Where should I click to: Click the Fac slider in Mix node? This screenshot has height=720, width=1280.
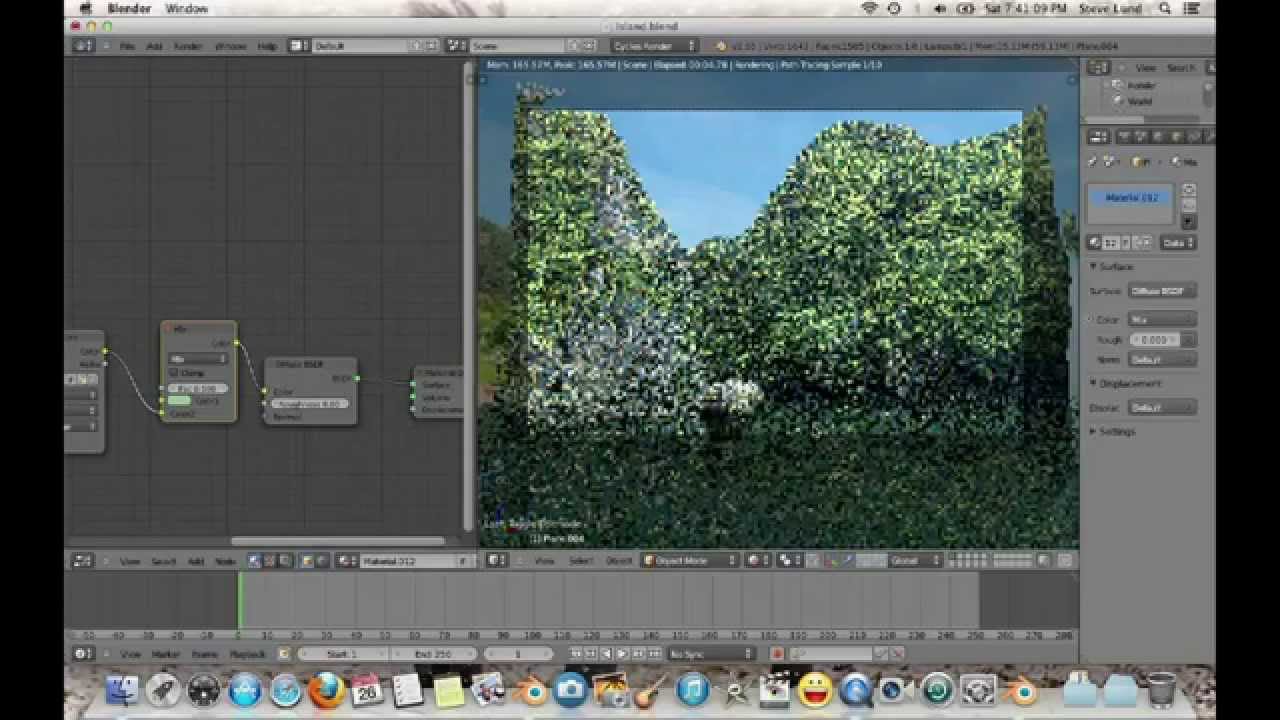[198, 388]
